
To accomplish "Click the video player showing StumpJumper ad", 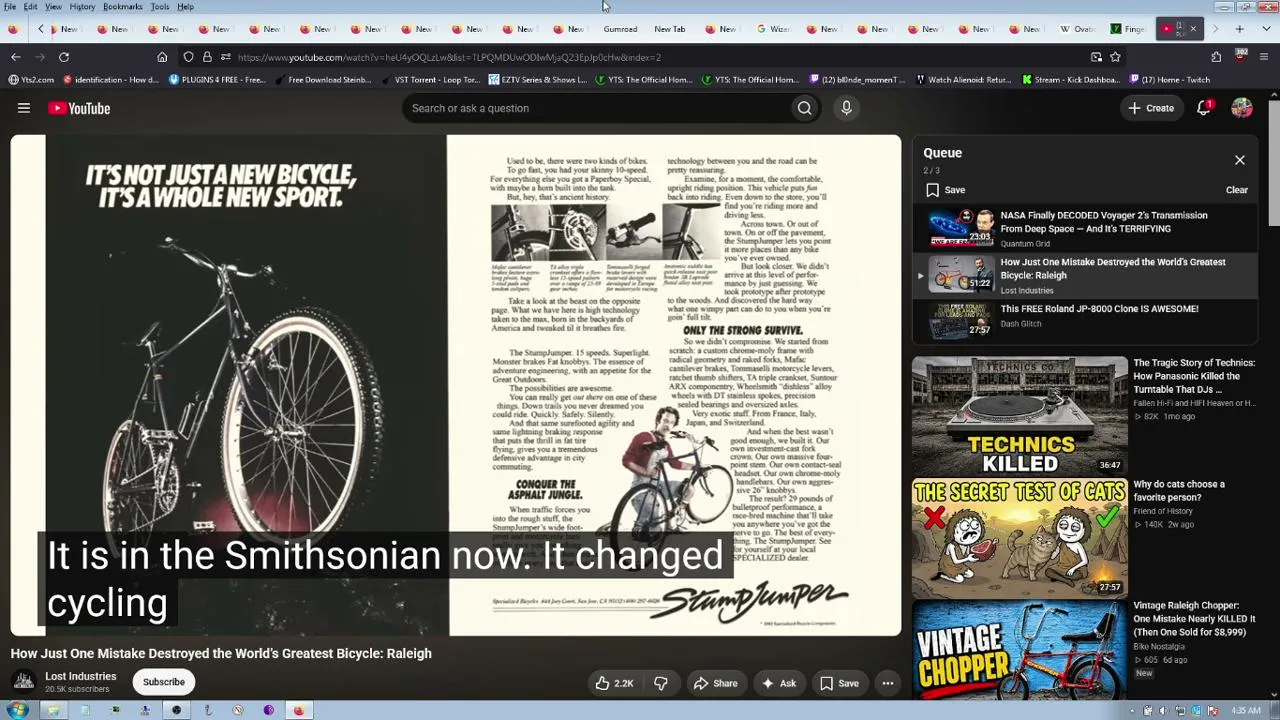I will tap(456, 386).
